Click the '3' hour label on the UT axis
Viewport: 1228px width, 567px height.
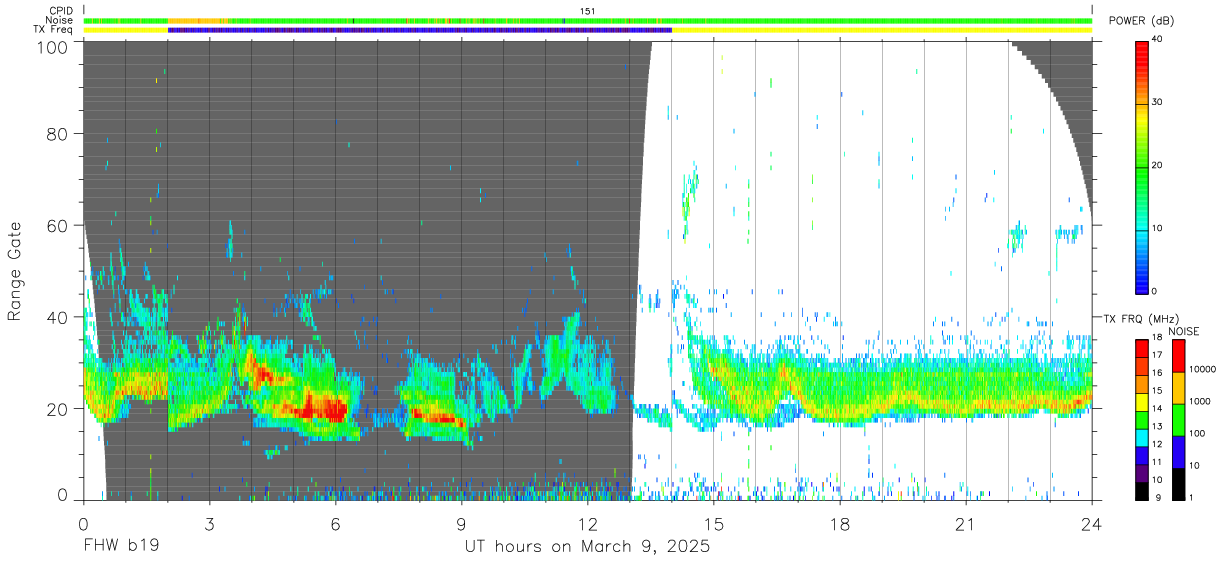pos(209,523)
